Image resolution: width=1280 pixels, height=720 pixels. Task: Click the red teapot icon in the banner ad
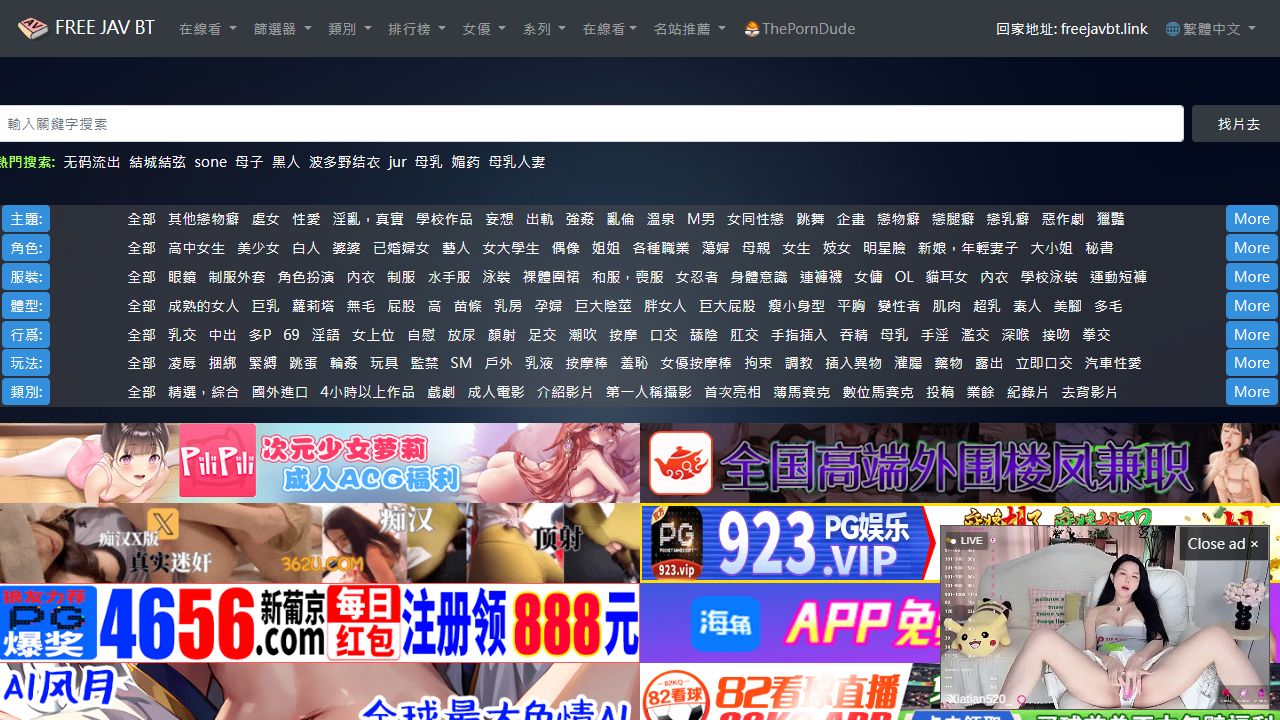(x=681, y=463)
